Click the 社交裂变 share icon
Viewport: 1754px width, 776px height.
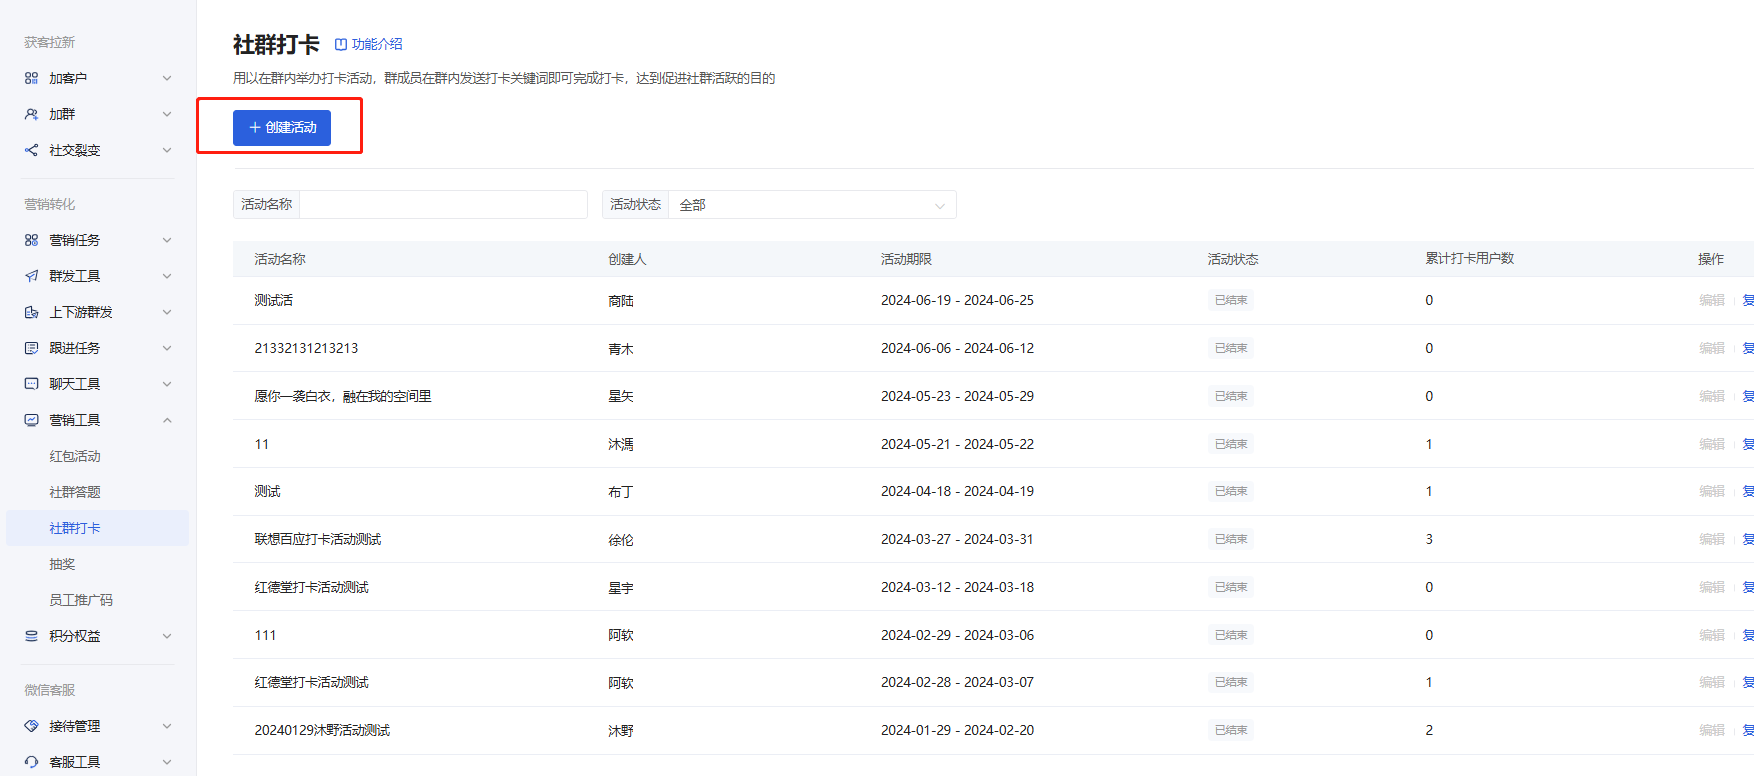pos(31,150)
